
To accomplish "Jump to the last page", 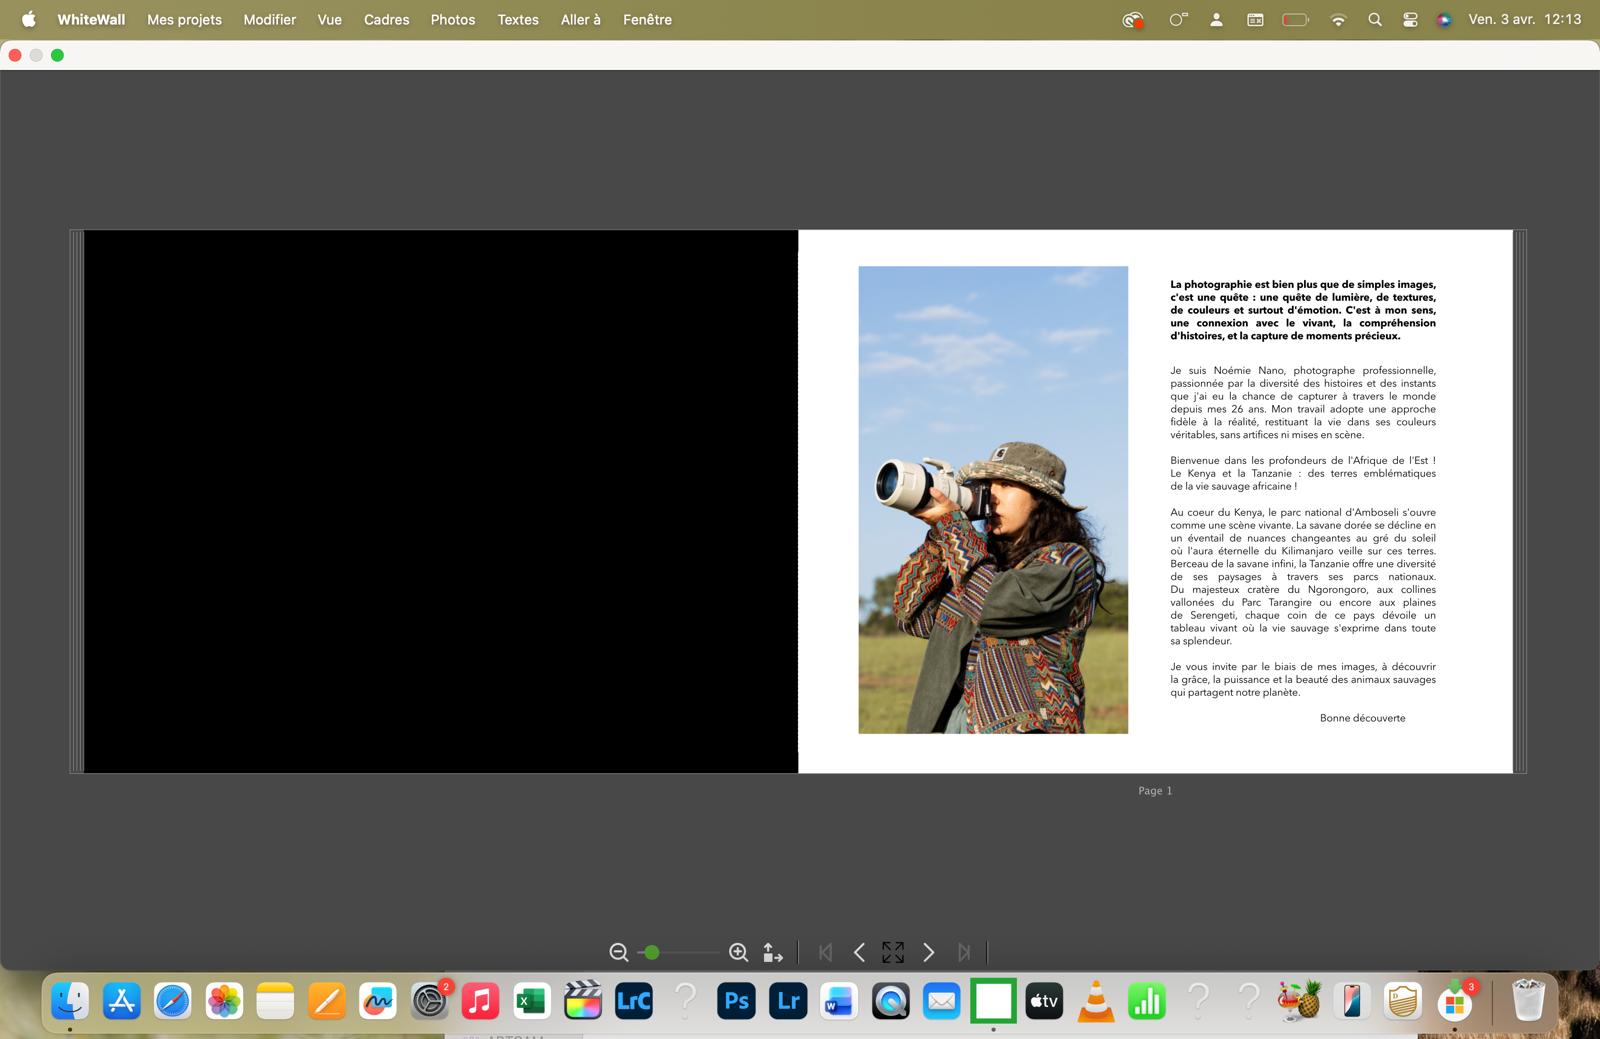I will point(963,953).
